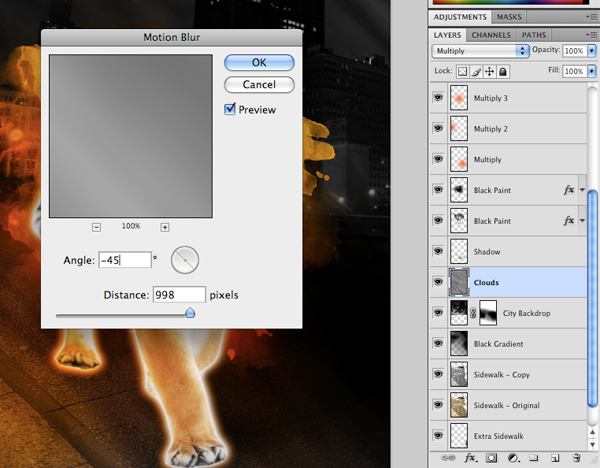Hide the Sidewalk - Original layer

pos(438,404)
